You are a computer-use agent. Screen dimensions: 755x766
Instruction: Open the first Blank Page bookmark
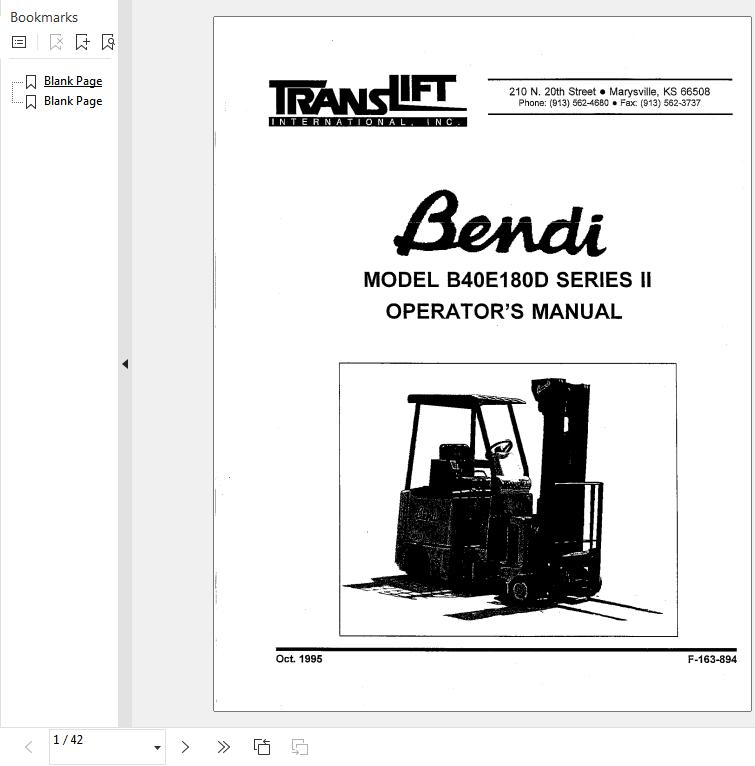coord(73,81)
